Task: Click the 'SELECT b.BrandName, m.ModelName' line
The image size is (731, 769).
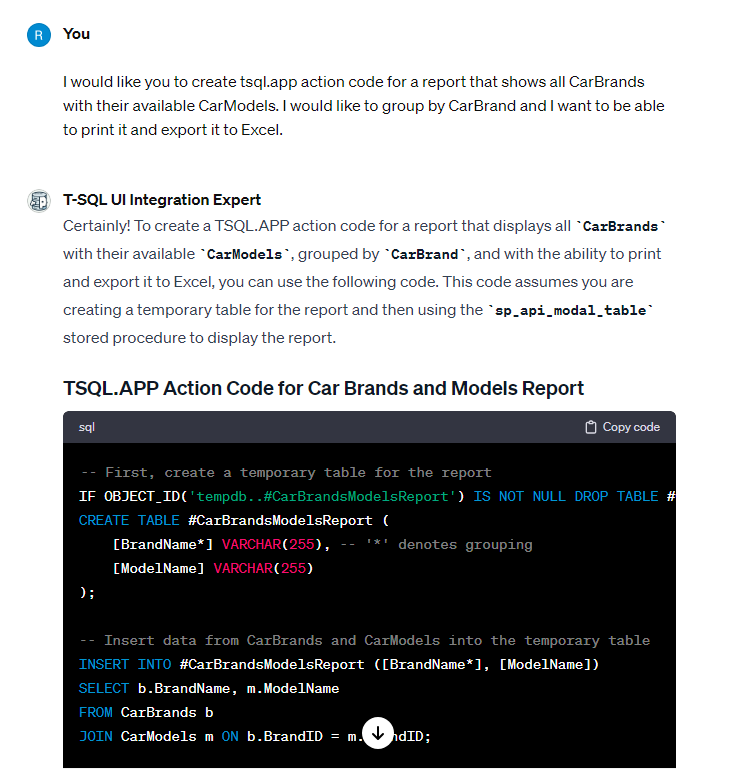Action: click(209, 689)
